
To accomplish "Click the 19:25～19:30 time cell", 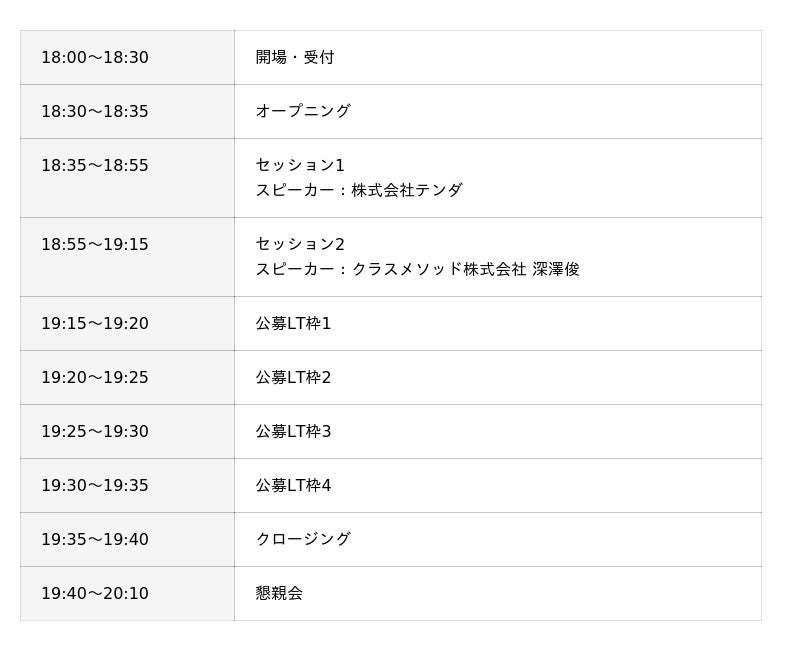I will tap(95, 432).
